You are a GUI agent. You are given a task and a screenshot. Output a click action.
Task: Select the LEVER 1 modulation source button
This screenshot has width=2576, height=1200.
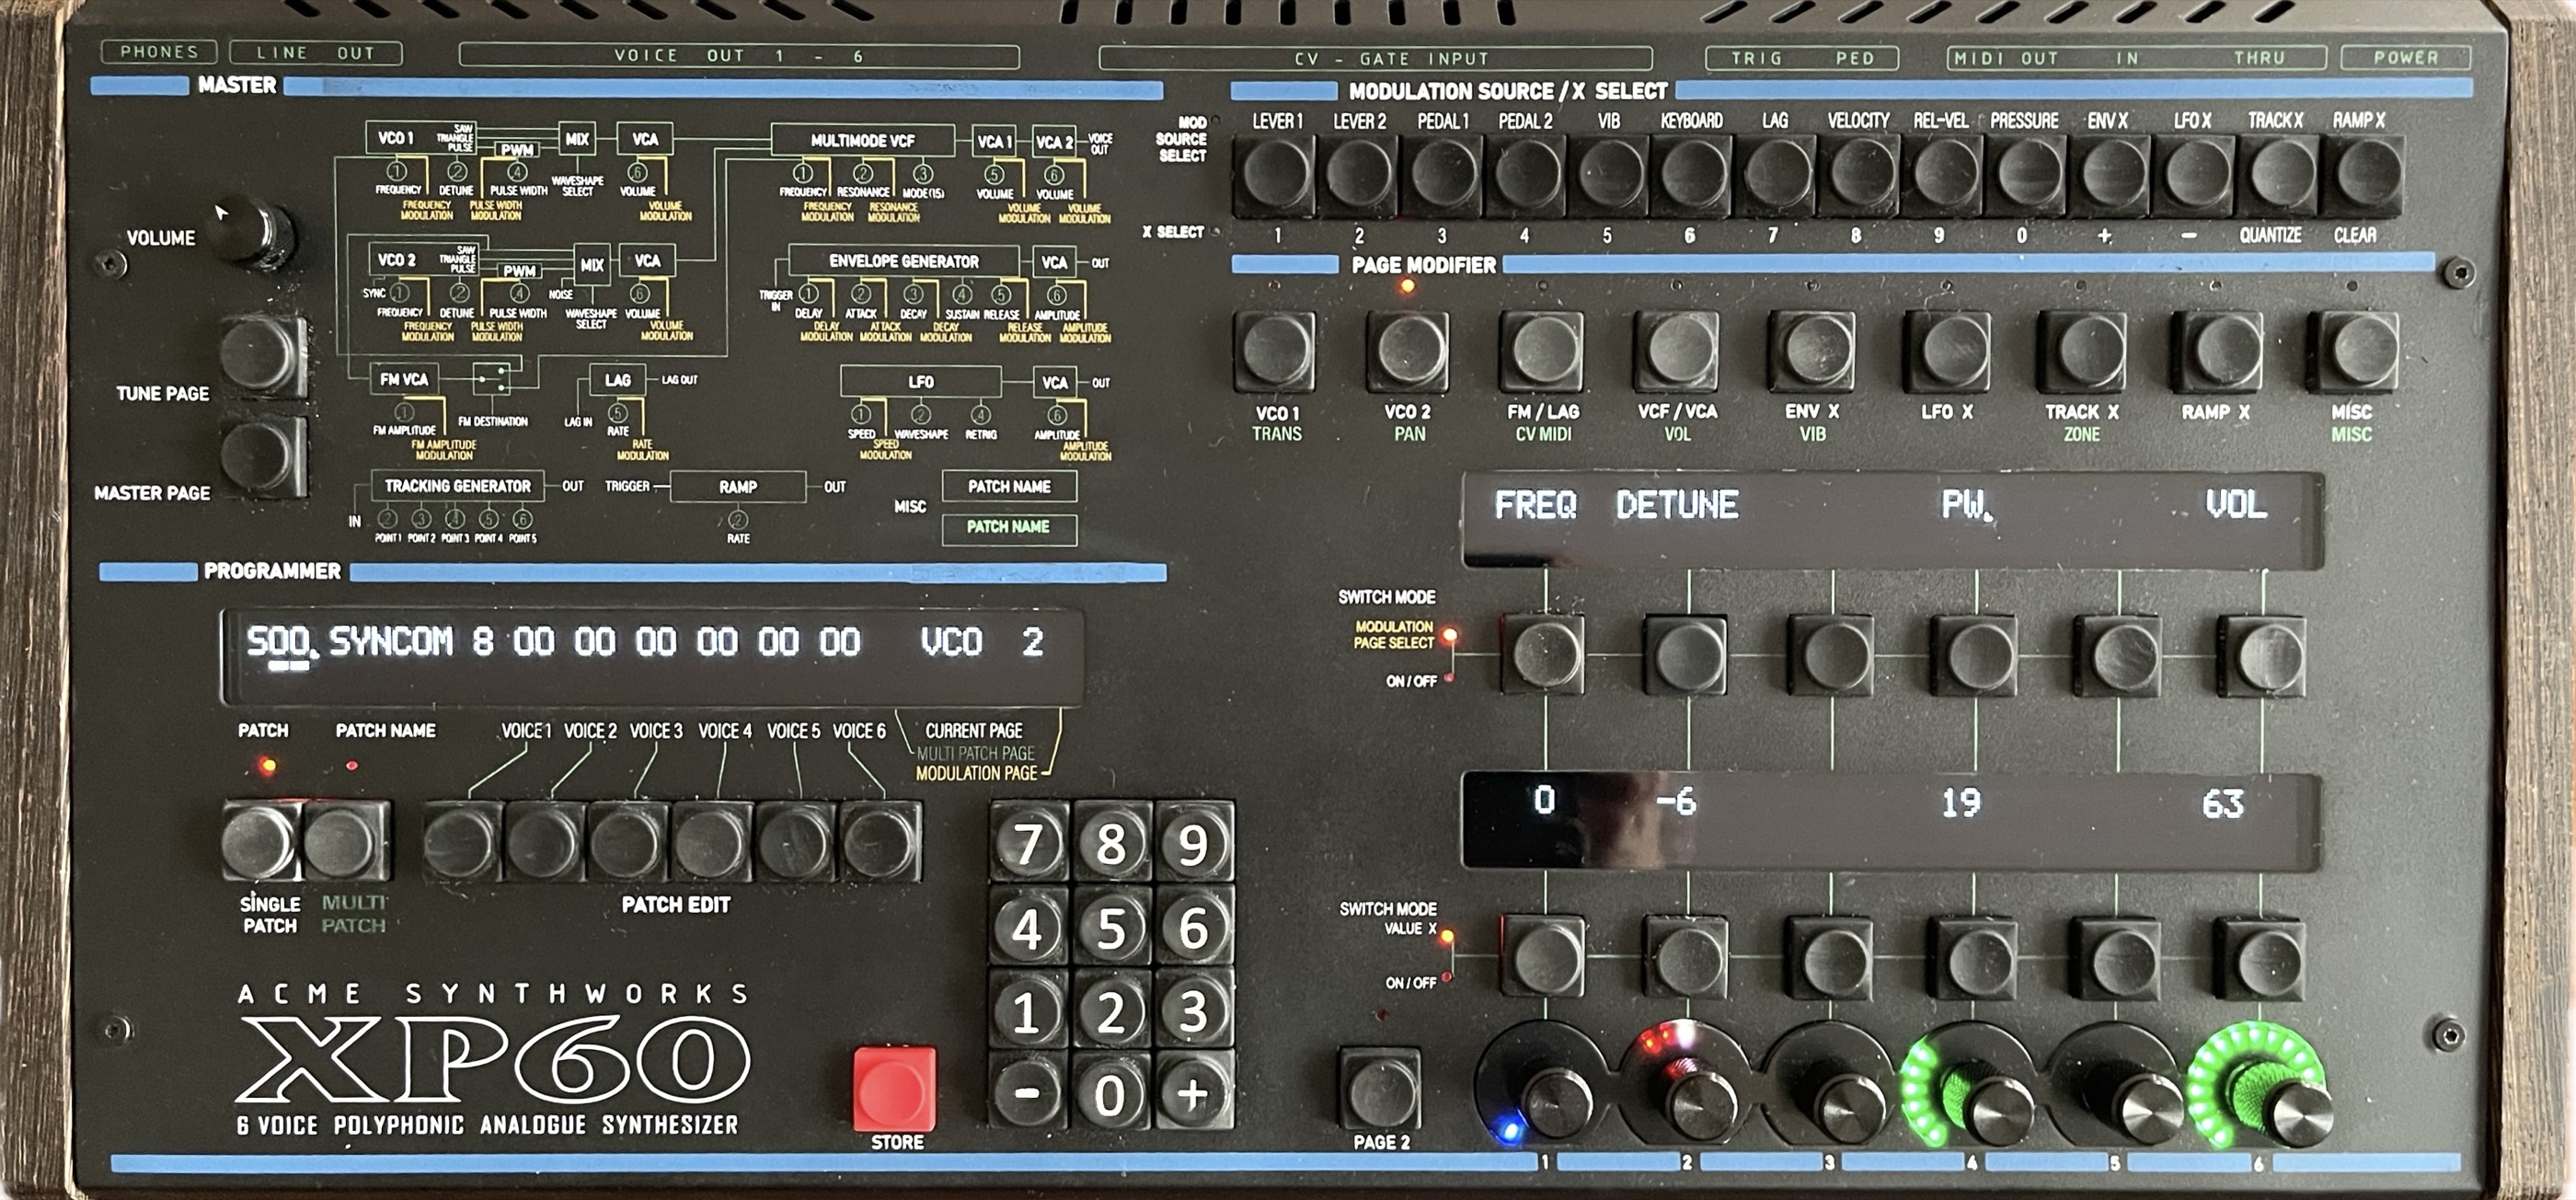tap(1274, 176)
